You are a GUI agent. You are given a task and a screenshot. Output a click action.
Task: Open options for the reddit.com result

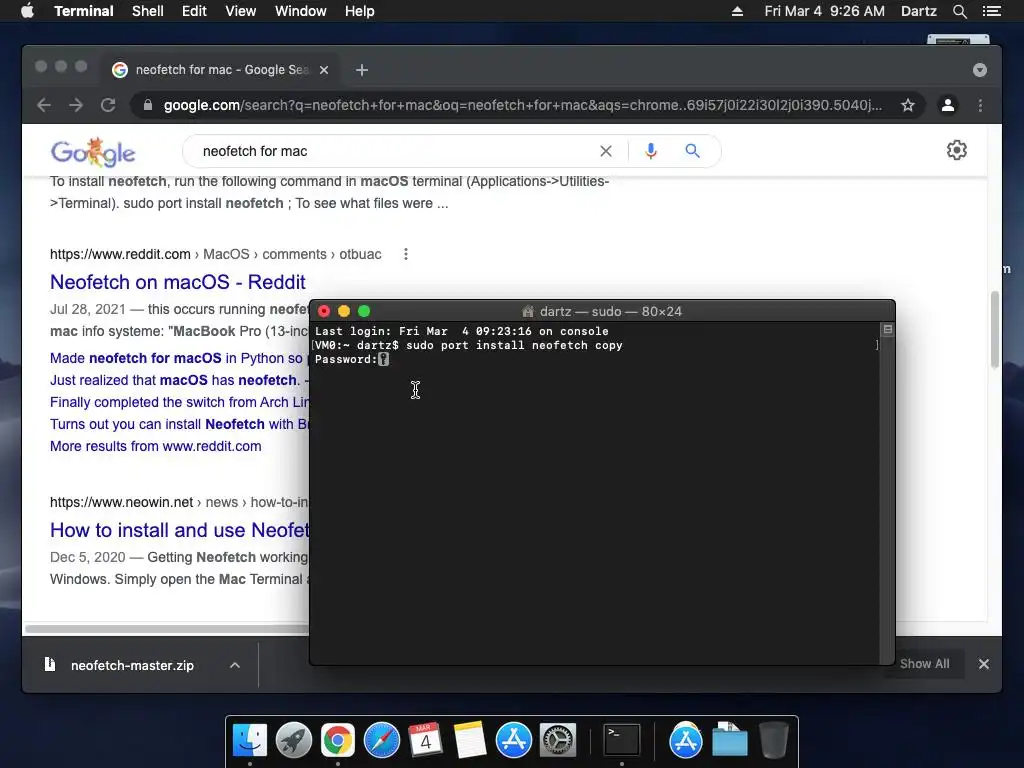click(x=406, y=254)
